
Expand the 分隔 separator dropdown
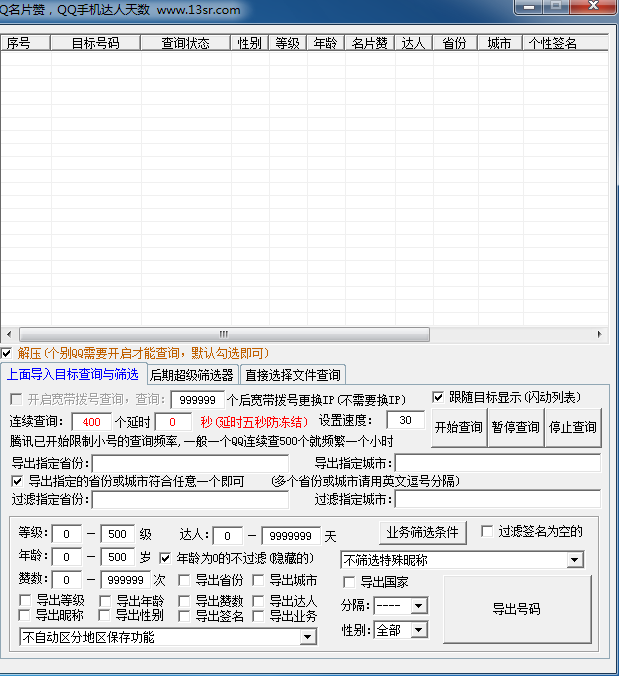[418, 606]
